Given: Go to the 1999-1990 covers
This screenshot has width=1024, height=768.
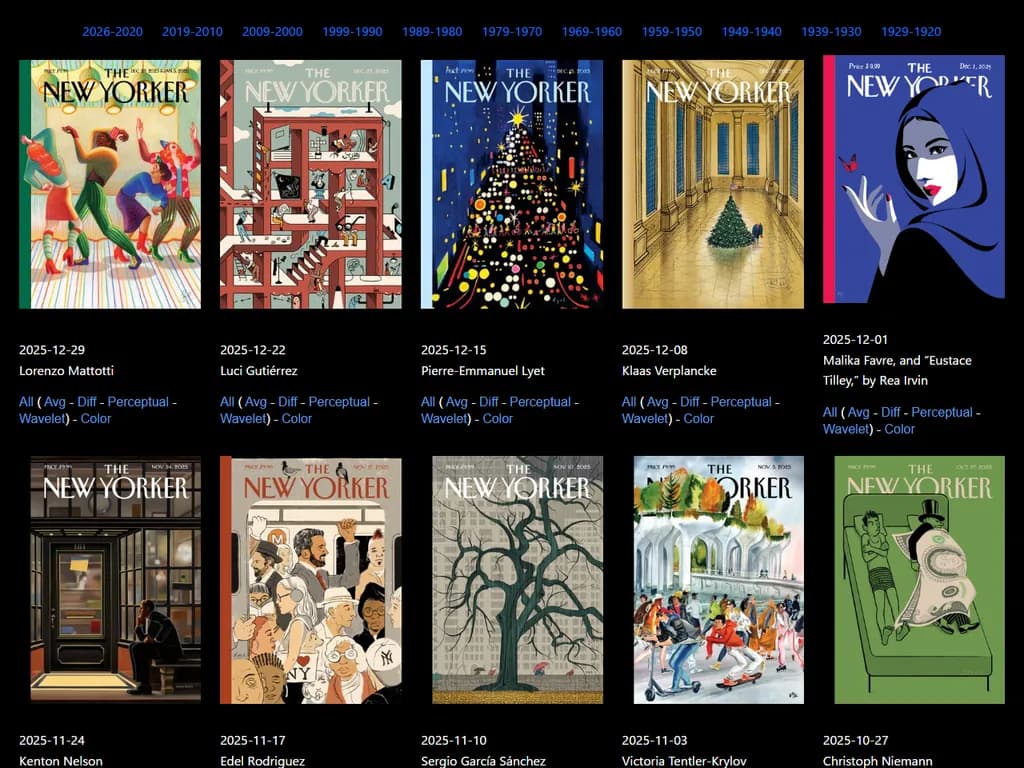Looking at the screenshot, I should 352,31.
